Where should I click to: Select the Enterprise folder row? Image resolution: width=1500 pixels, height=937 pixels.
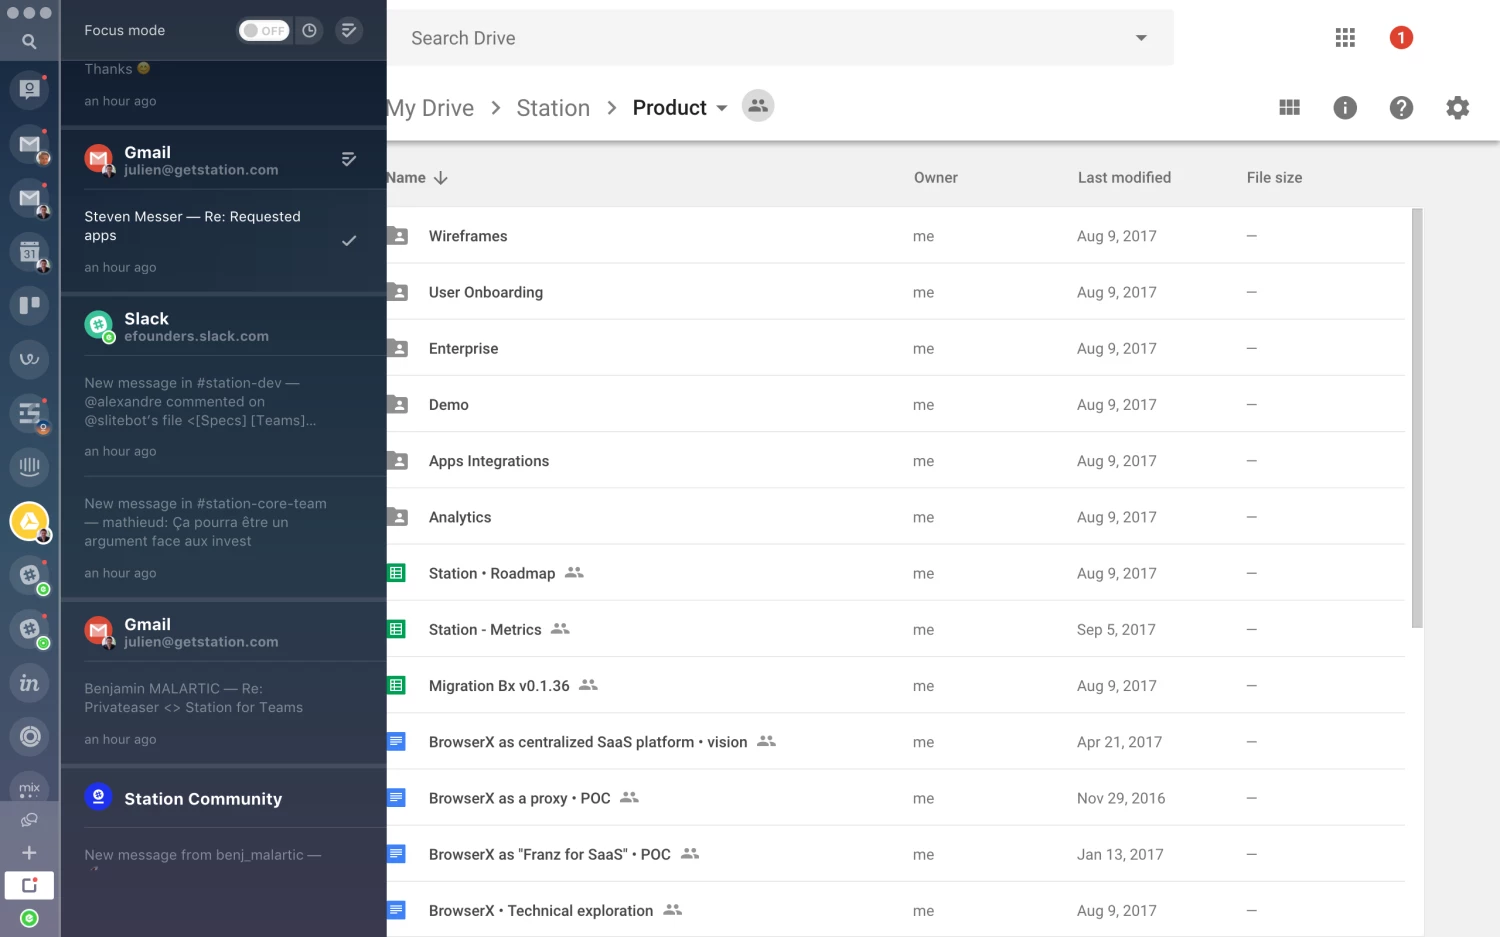pyautogui.click(x=896, y=348)
